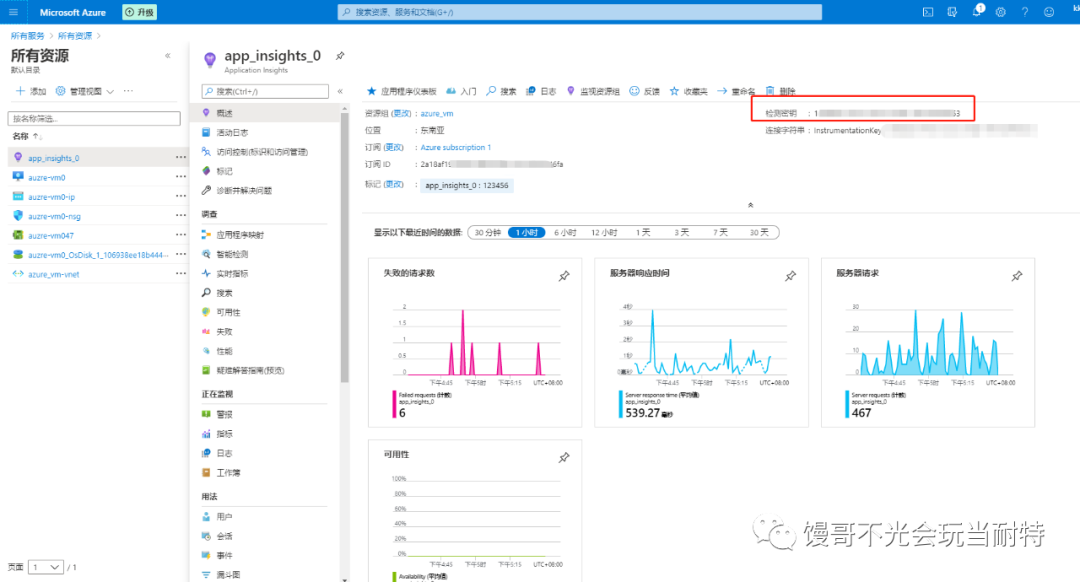Focus the 按名称筛选 filter field

click(94, 118)
